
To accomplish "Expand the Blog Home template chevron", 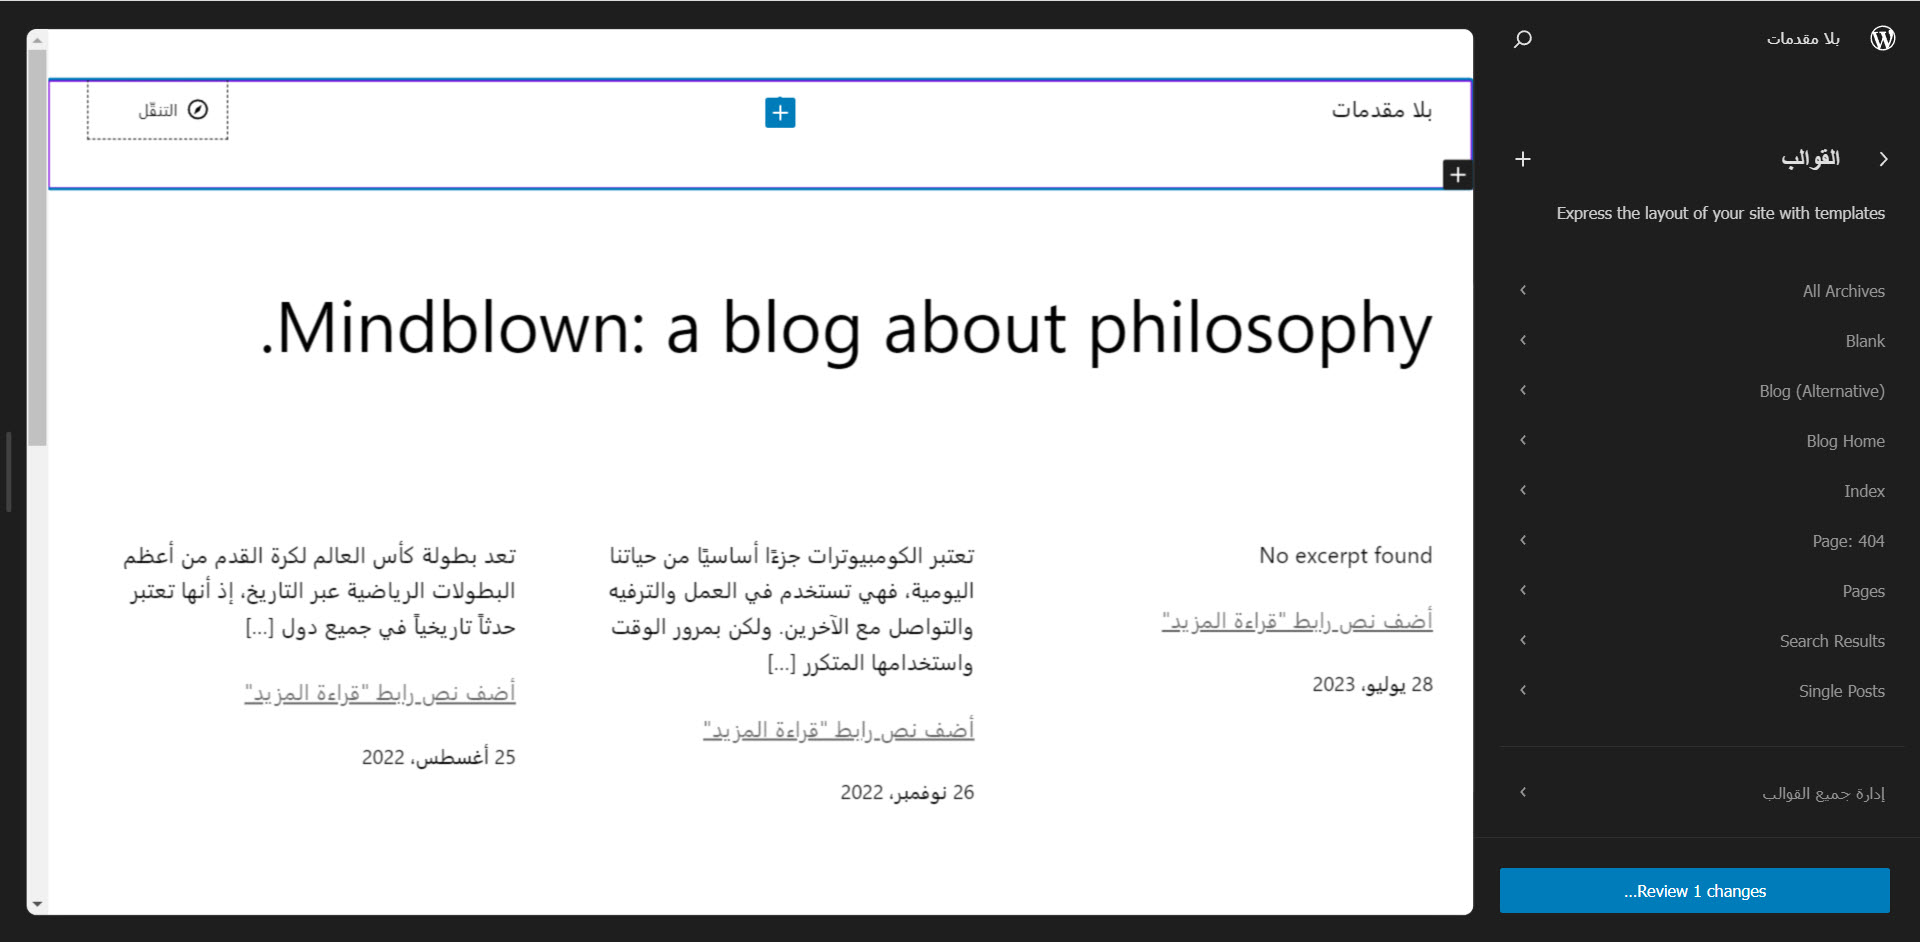I will pyautogui.click(x=1523, y=440).
